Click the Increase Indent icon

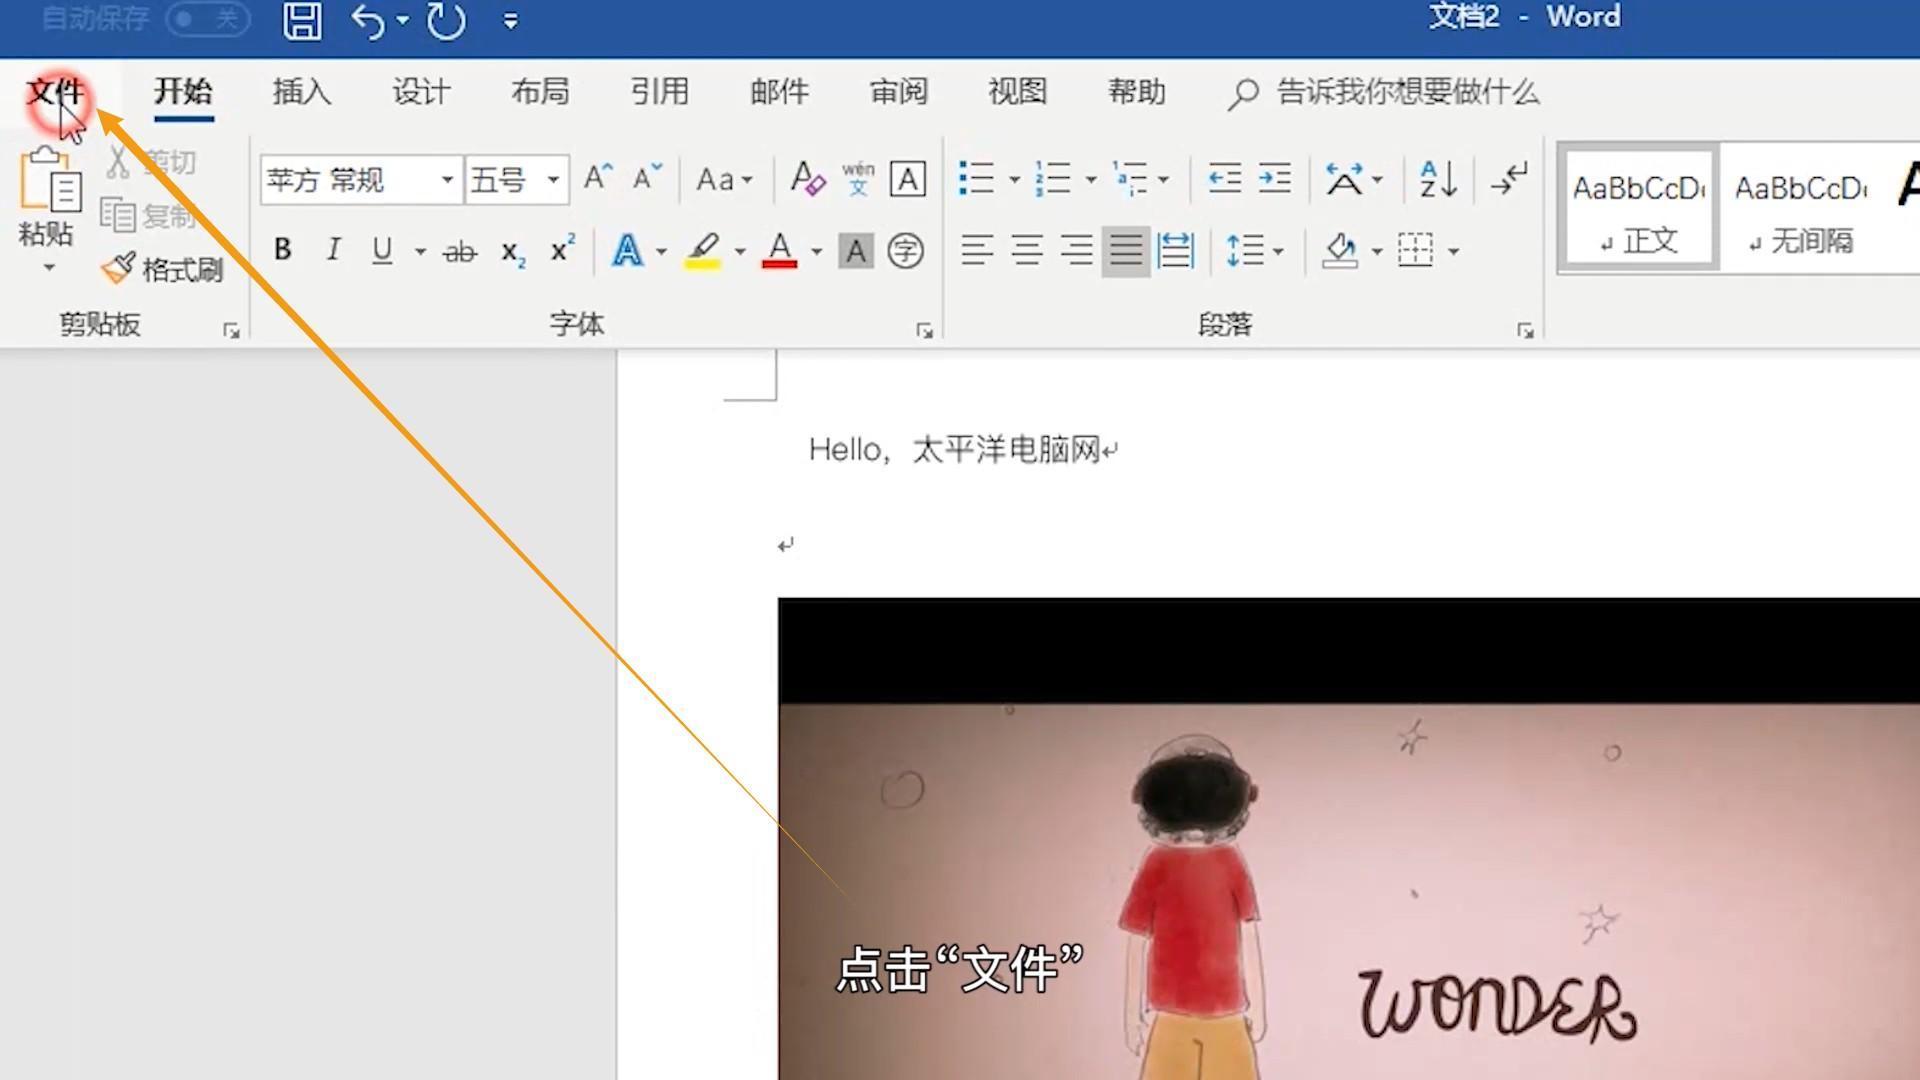(x=1274, y=179)
